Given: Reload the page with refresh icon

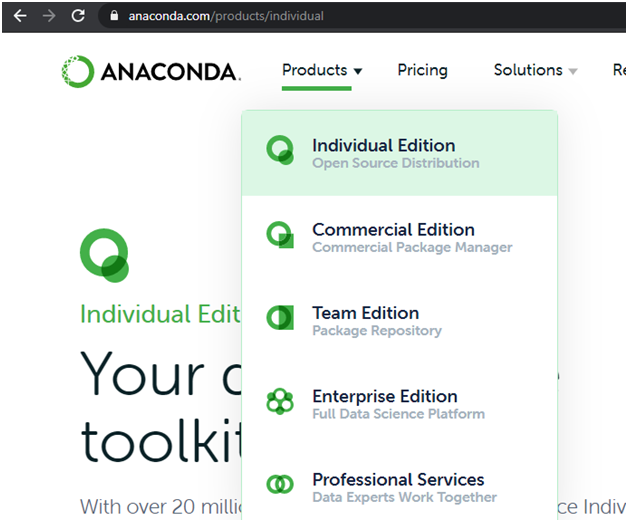Looking at the screenshot, I should (78, 16).
